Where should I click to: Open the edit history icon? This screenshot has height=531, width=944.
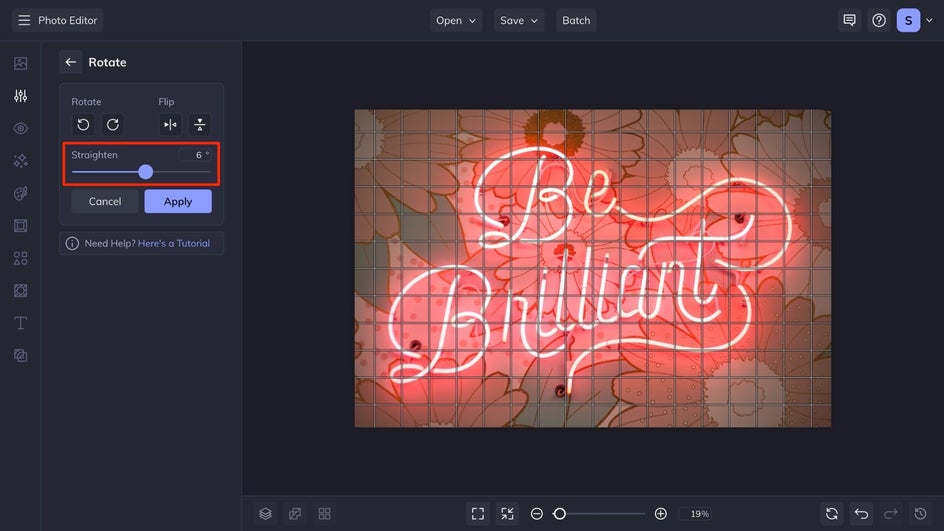(921, 514)
